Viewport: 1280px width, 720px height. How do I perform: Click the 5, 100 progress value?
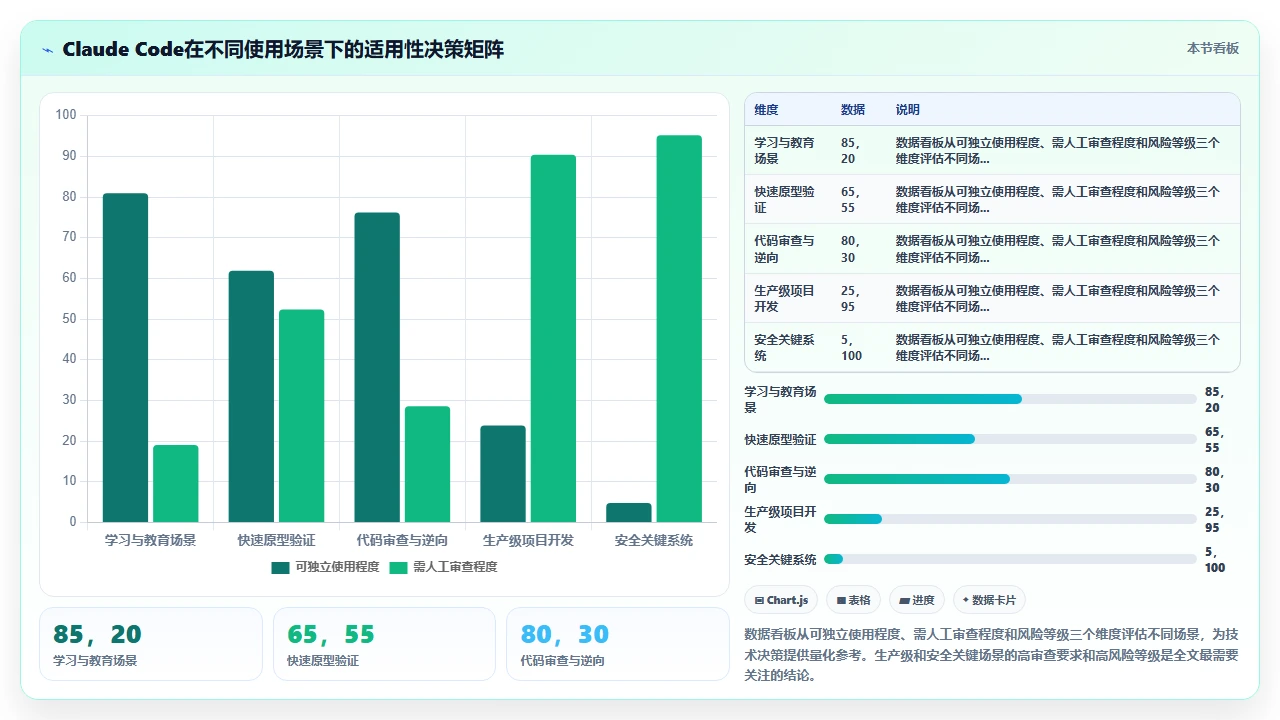pos(1215,559)
